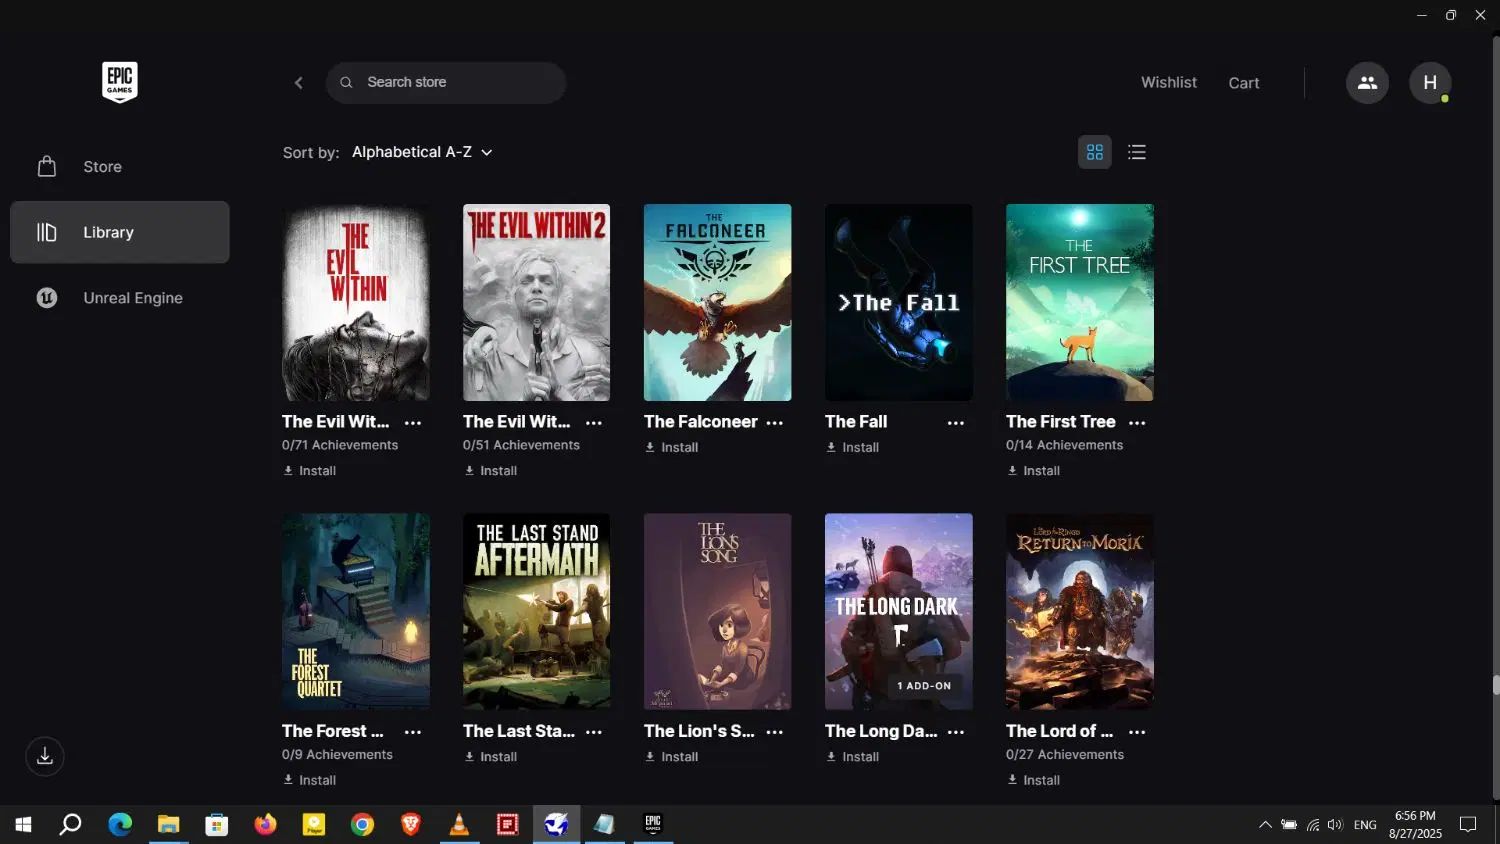1500x844 pixels.
Task: Open The Evil Within cover art
Action: pyautogui.click(x=356, y=302)
